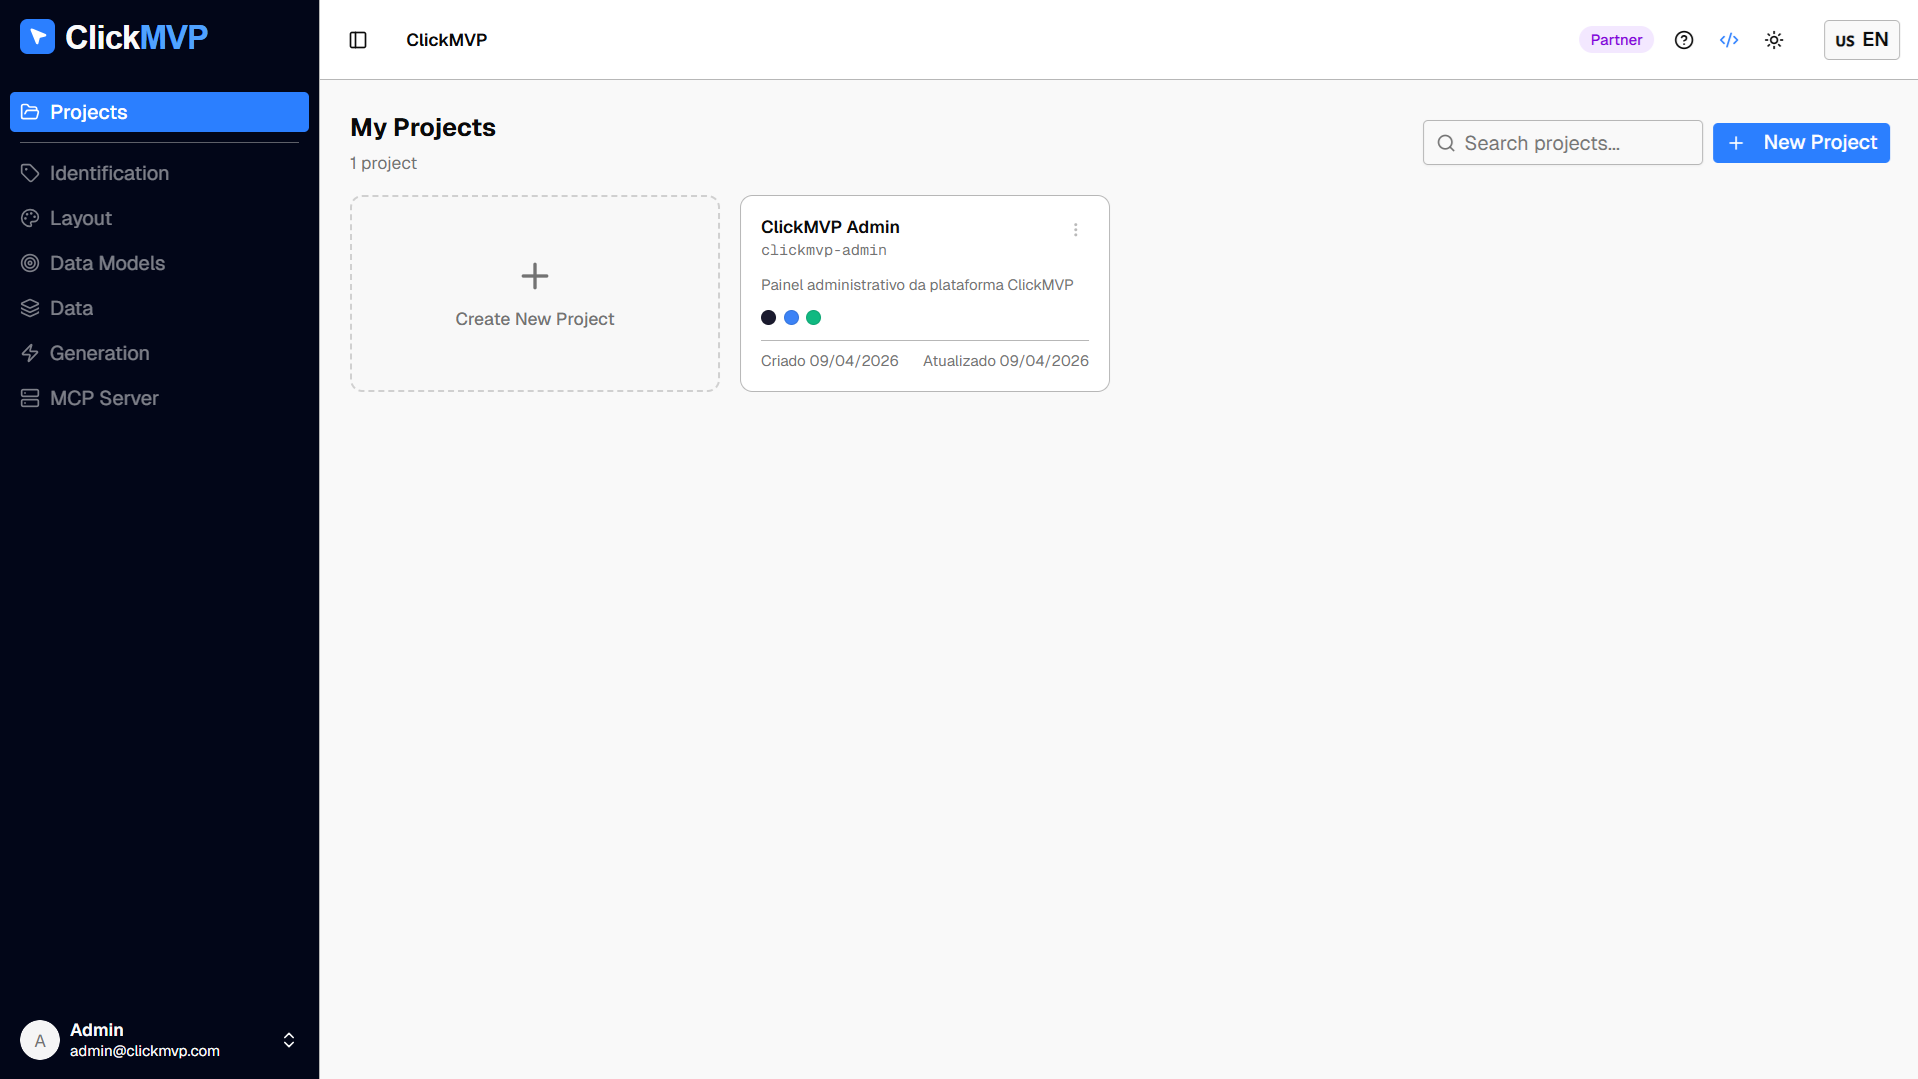Toggle the sidebar panel icon
The width and height of the screenshot is (1918, 1079).
pyautogui.click(x=358, y=40)
